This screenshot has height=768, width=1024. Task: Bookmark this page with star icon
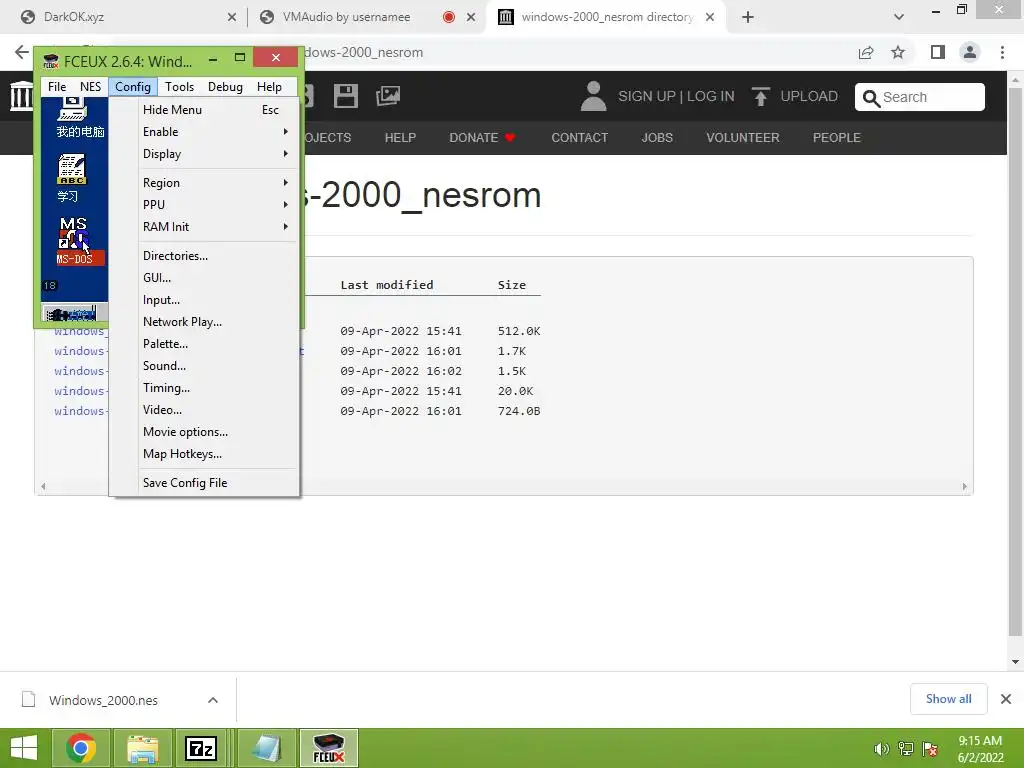tap(898, 52)
